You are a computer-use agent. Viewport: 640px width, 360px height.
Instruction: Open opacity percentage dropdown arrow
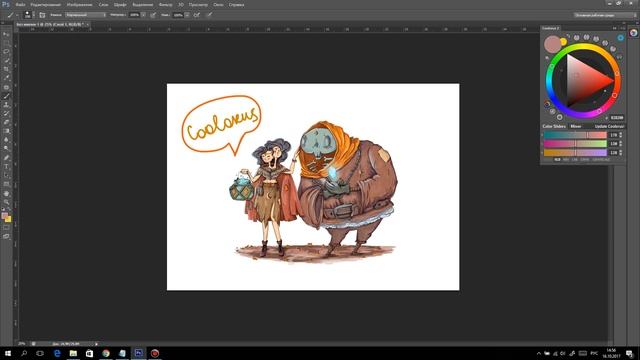(143, 15)
